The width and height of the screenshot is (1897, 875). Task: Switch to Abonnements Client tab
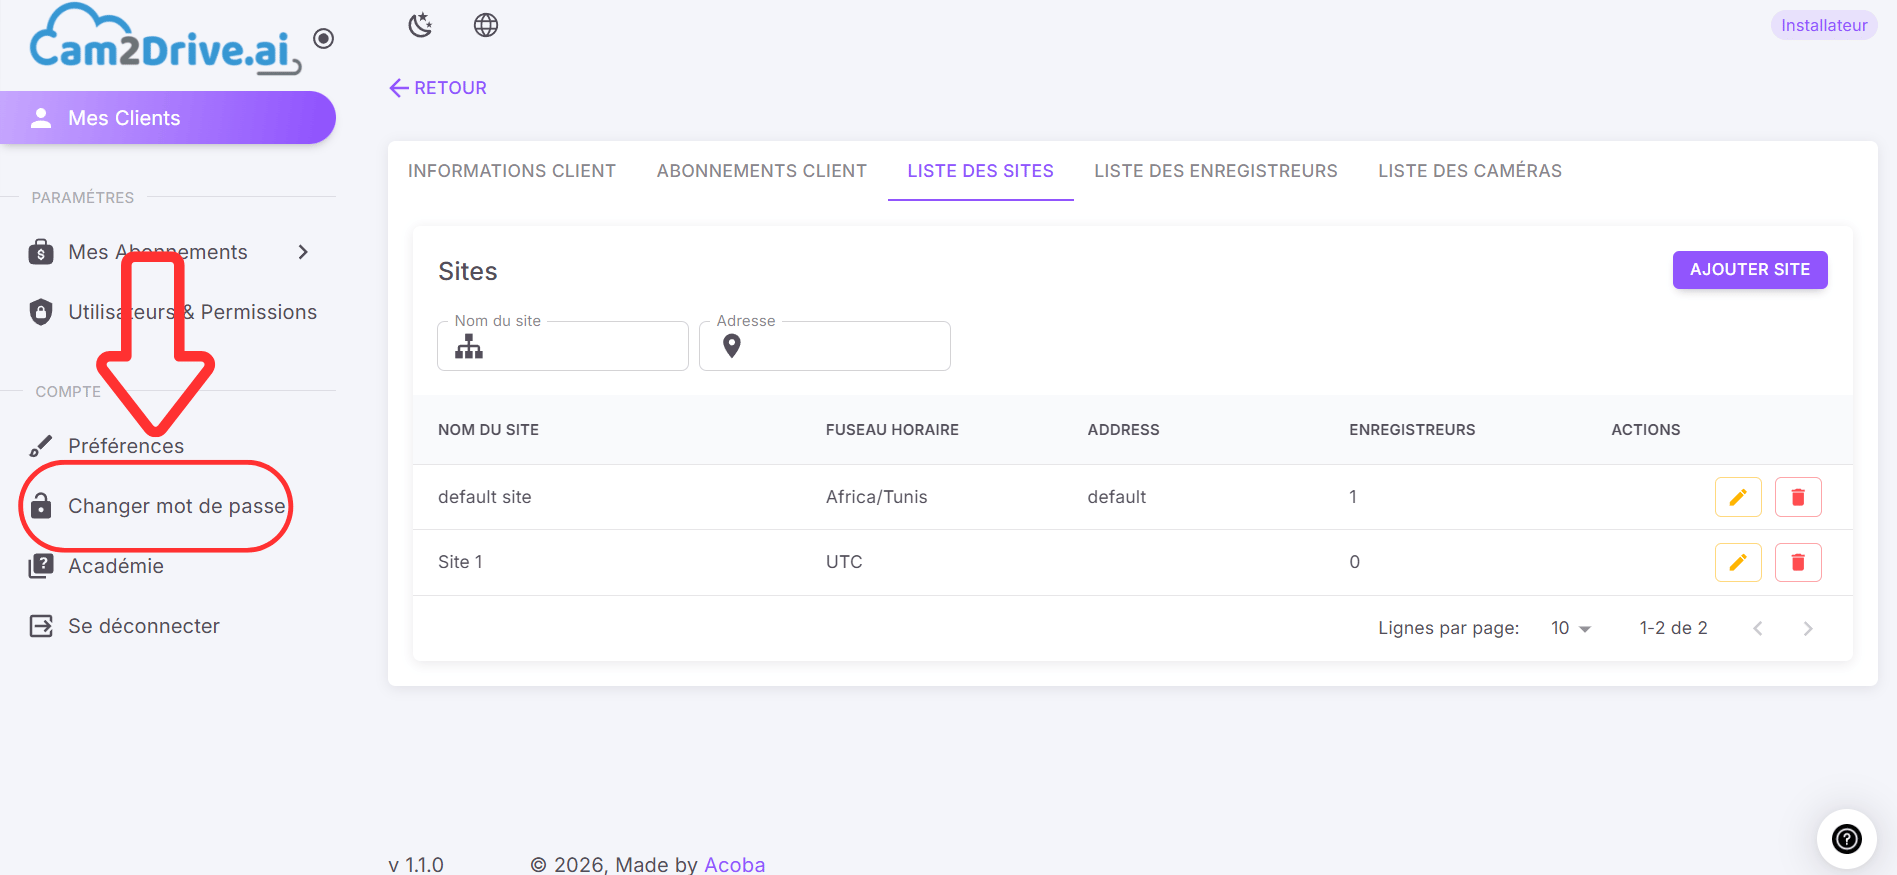pos(762,171)
